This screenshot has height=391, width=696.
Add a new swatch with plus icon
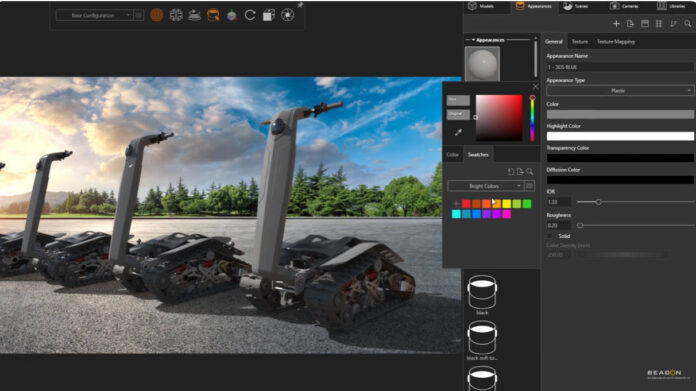[456, 204]
